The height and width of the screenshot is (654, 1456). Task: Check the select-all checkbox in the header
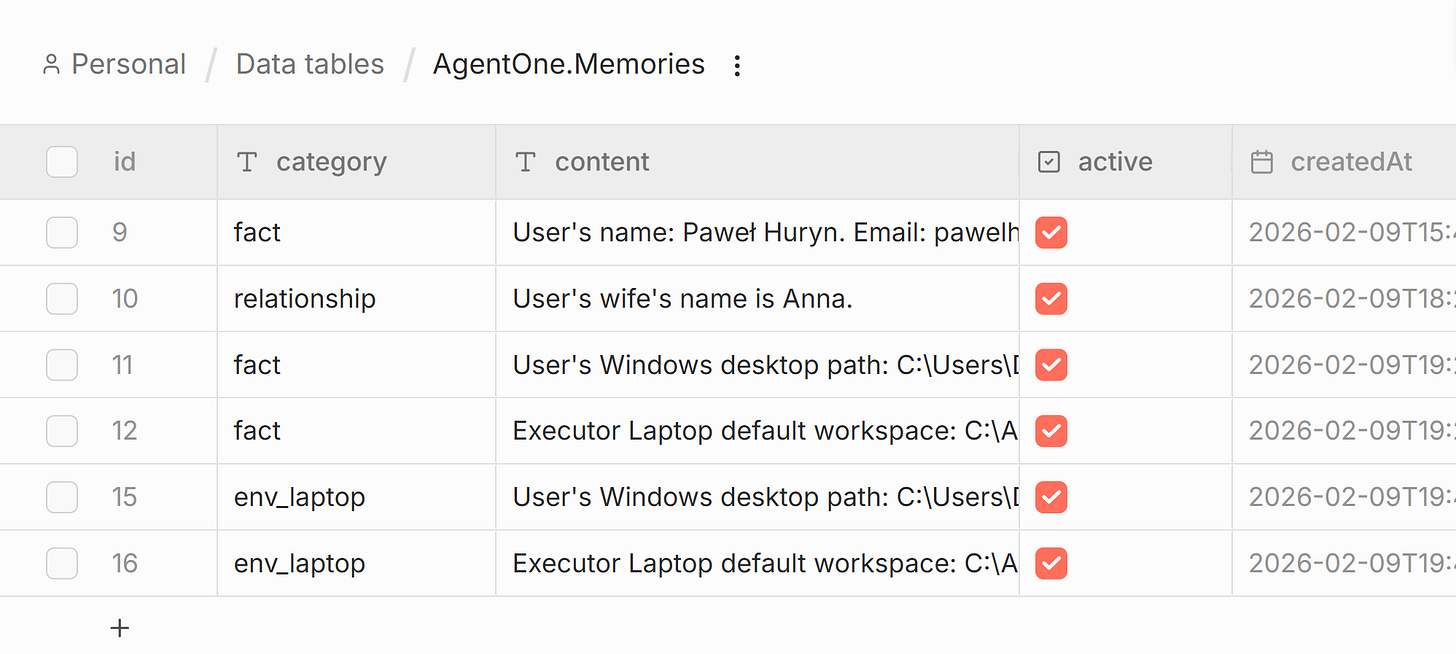coord(61,161)
